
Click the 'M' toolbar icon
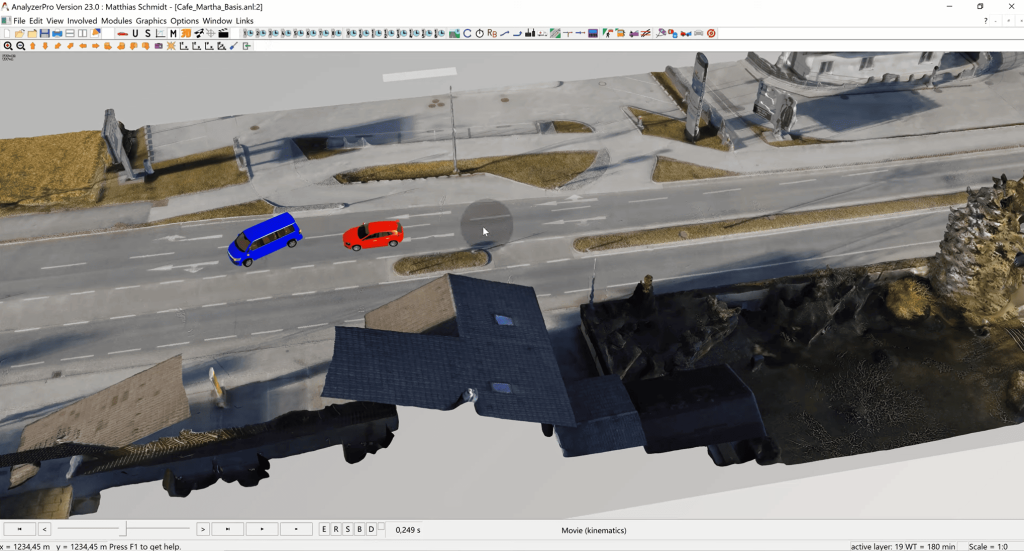(173, 34)
